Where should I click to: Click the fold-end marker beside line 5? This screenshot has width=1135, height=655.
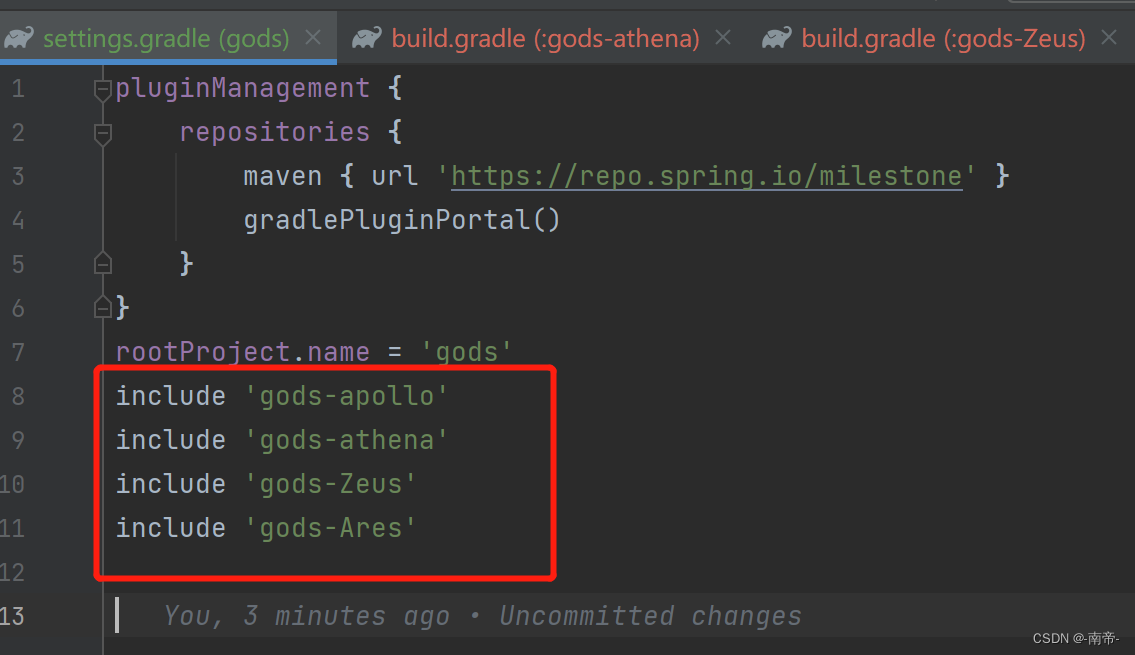102,263
